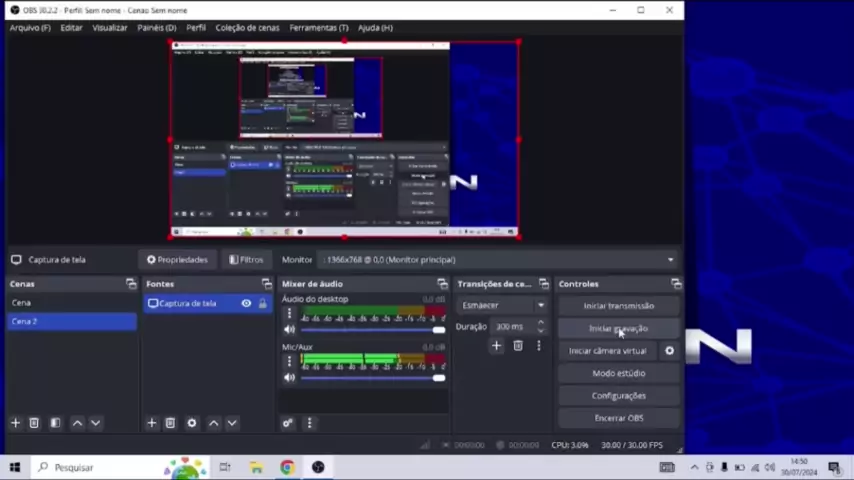Screen dimensions: 854x480
Task: Open virtual camera settings gear
Action: point(669,351)
